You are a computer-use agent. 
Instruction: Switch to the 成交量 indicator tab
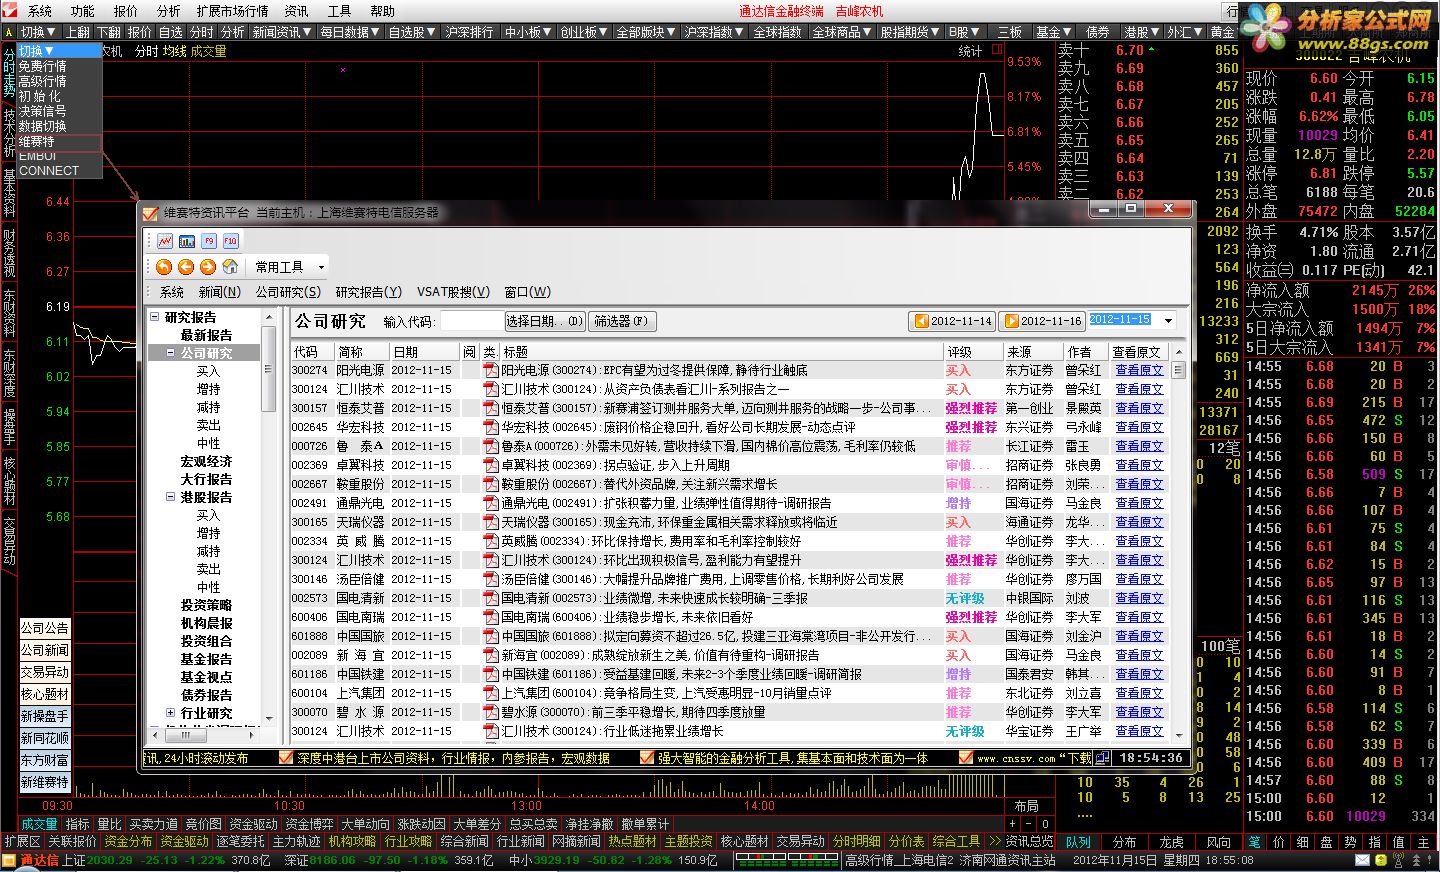tap(39, 824)
